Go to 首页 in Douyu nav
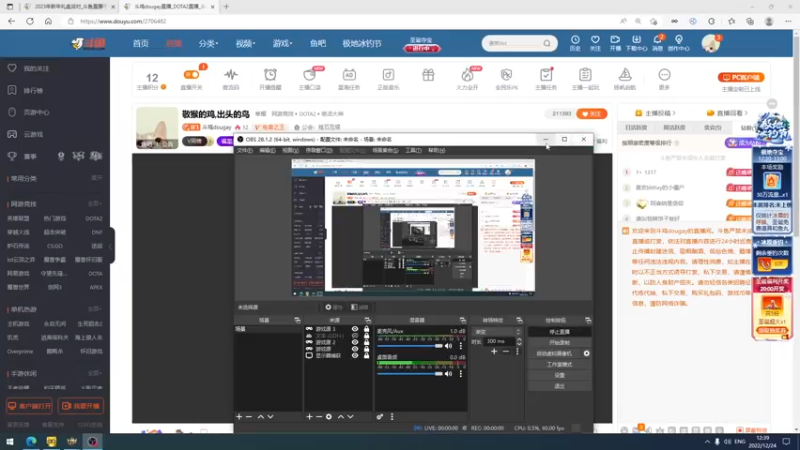 click(141, 43)
